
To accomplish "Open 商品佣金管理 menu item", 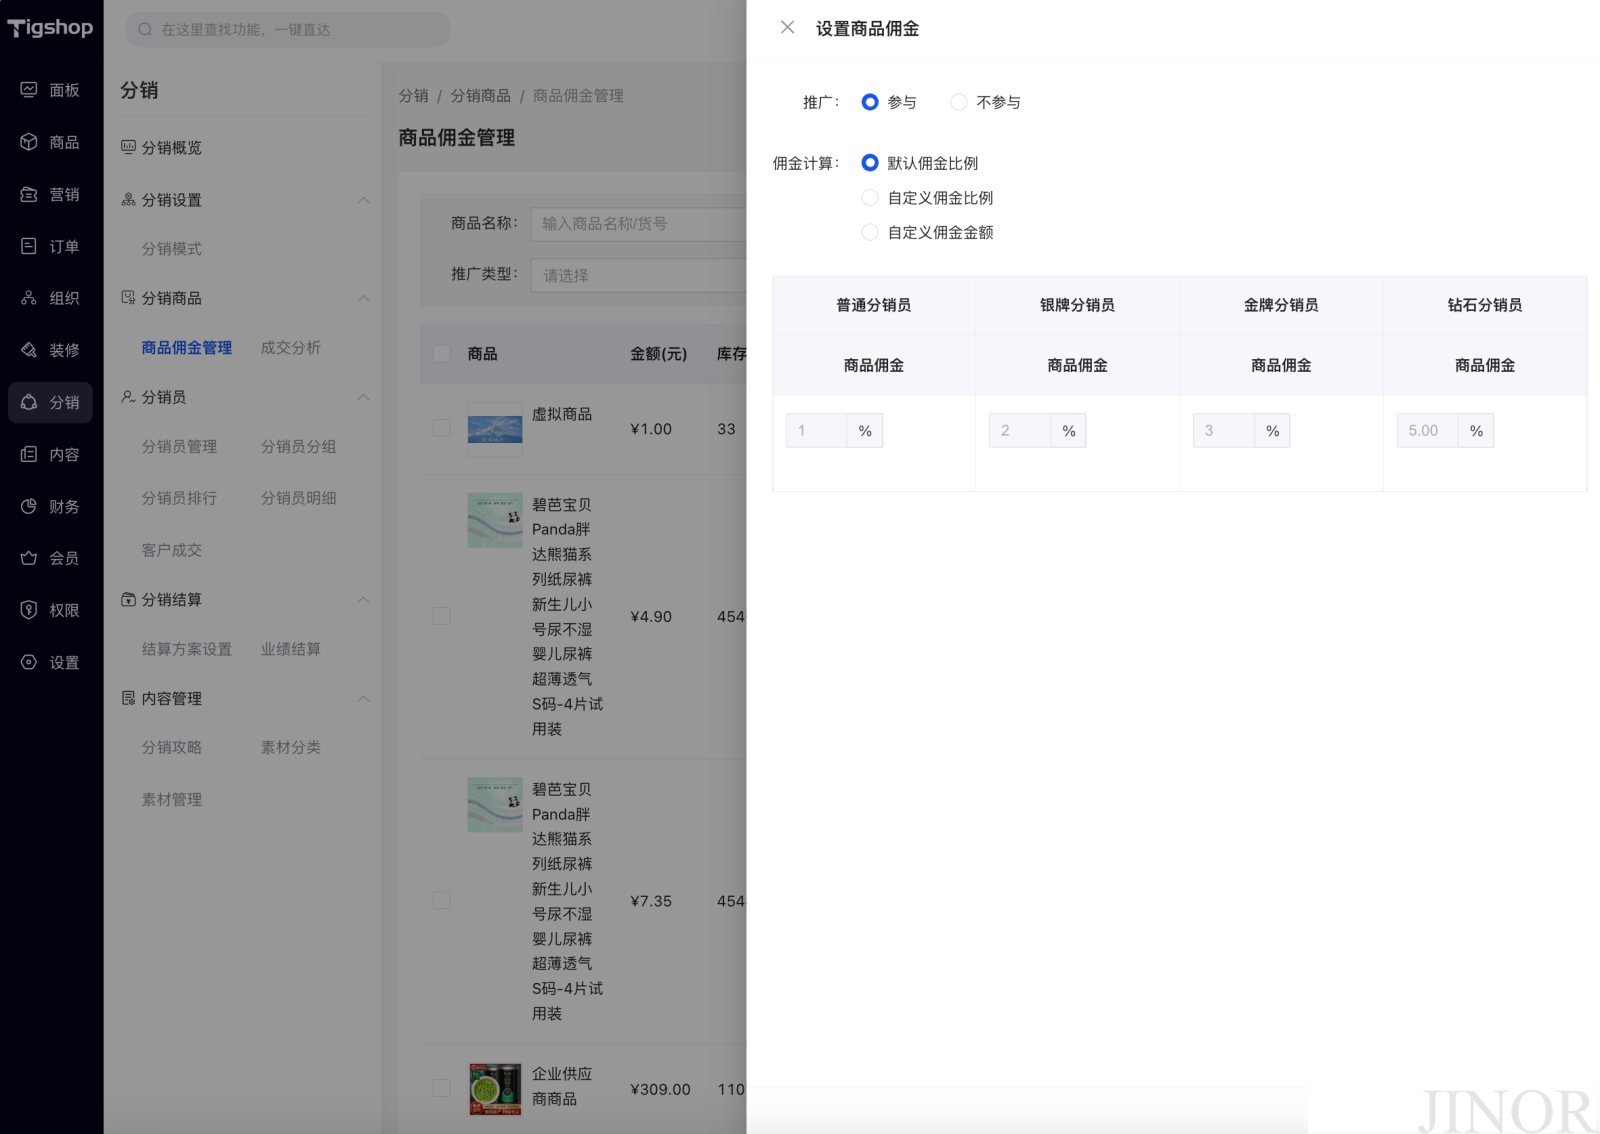I will (187, 347).
